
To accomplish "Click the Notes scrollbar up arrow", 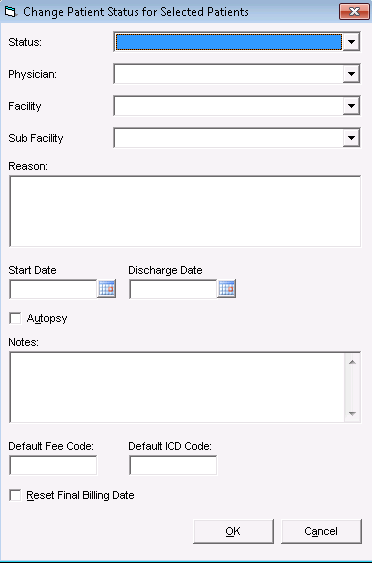I will [x=352, y=362].
